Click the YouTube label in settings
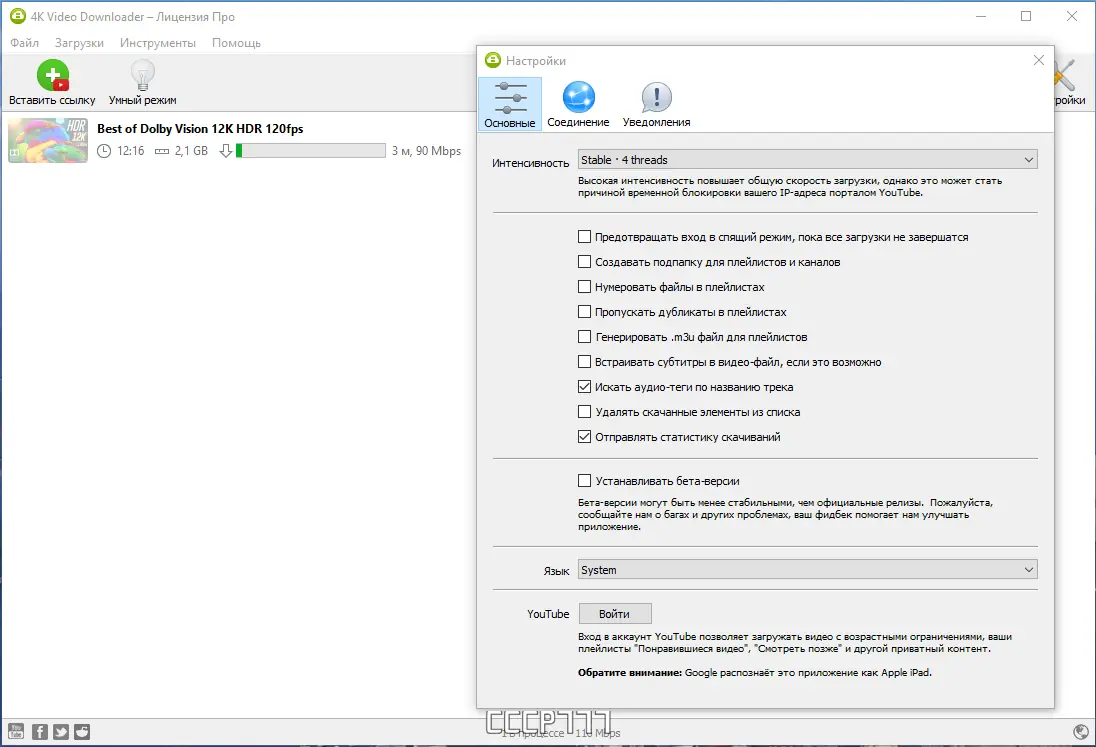Image resolution: width=1096 pixels, height=747 pixels. tap(548, 614)
